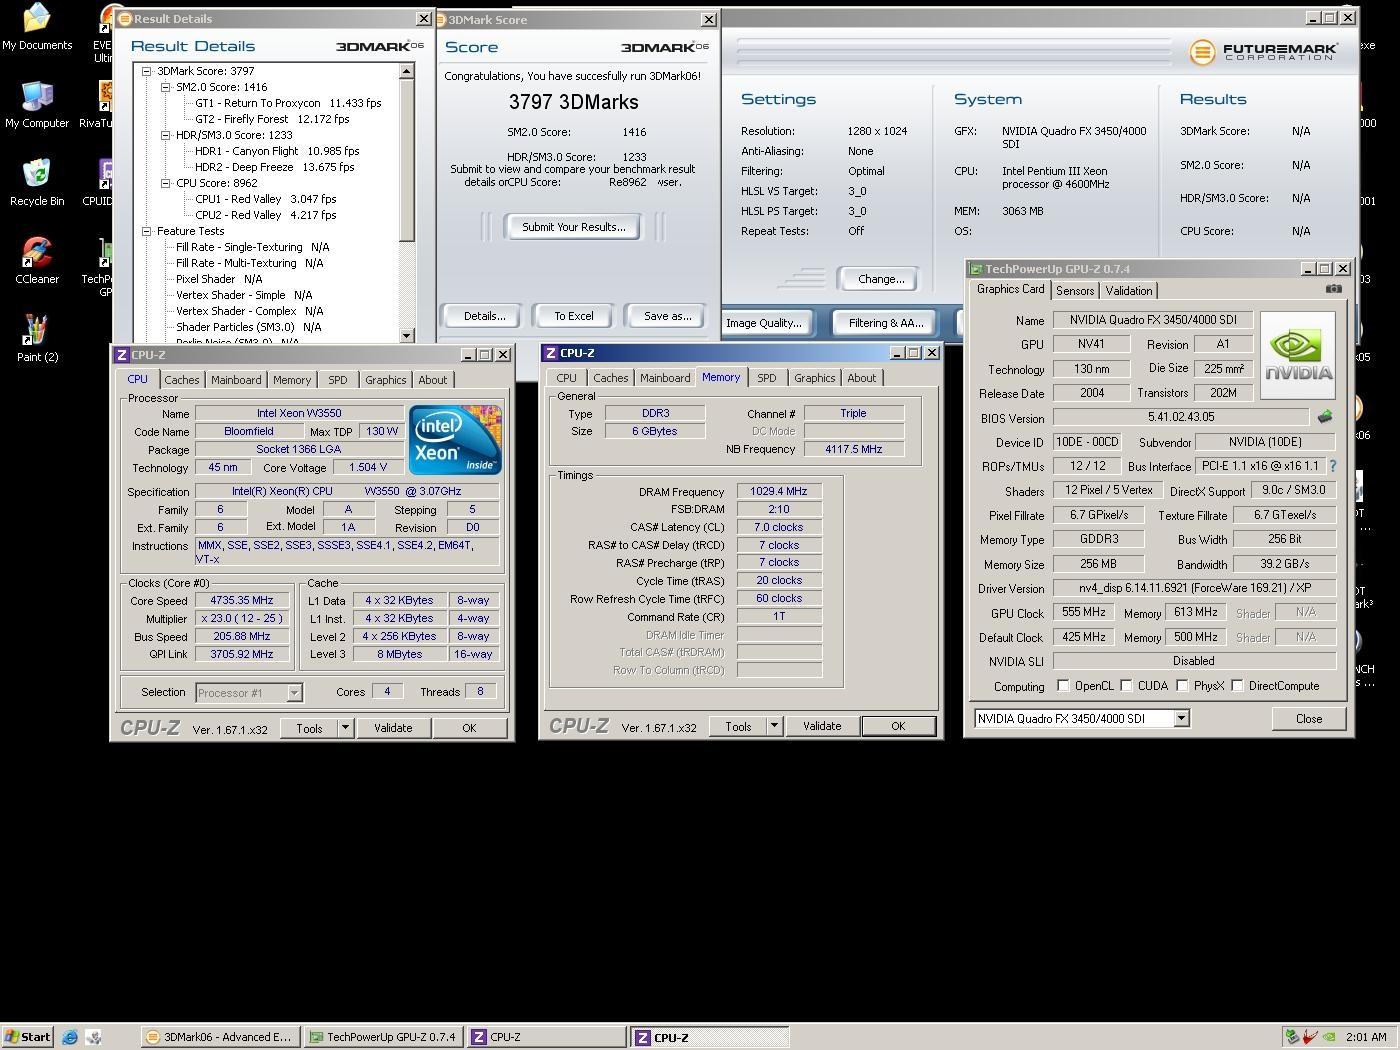
Task: Click the GPU-Z title bar icon
Action: [x=976, y=269]
